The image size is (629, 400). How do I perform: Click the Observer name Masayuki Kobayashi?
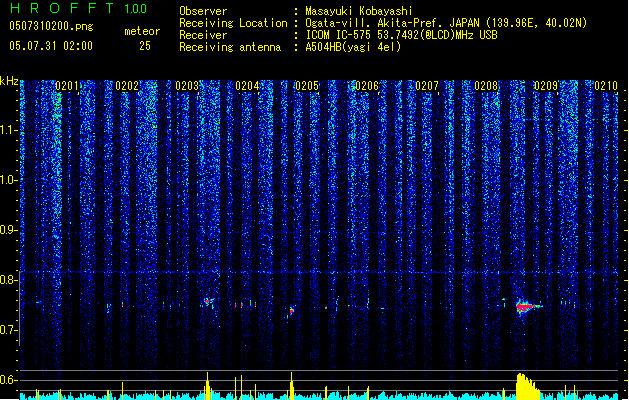tap(358, 11)
